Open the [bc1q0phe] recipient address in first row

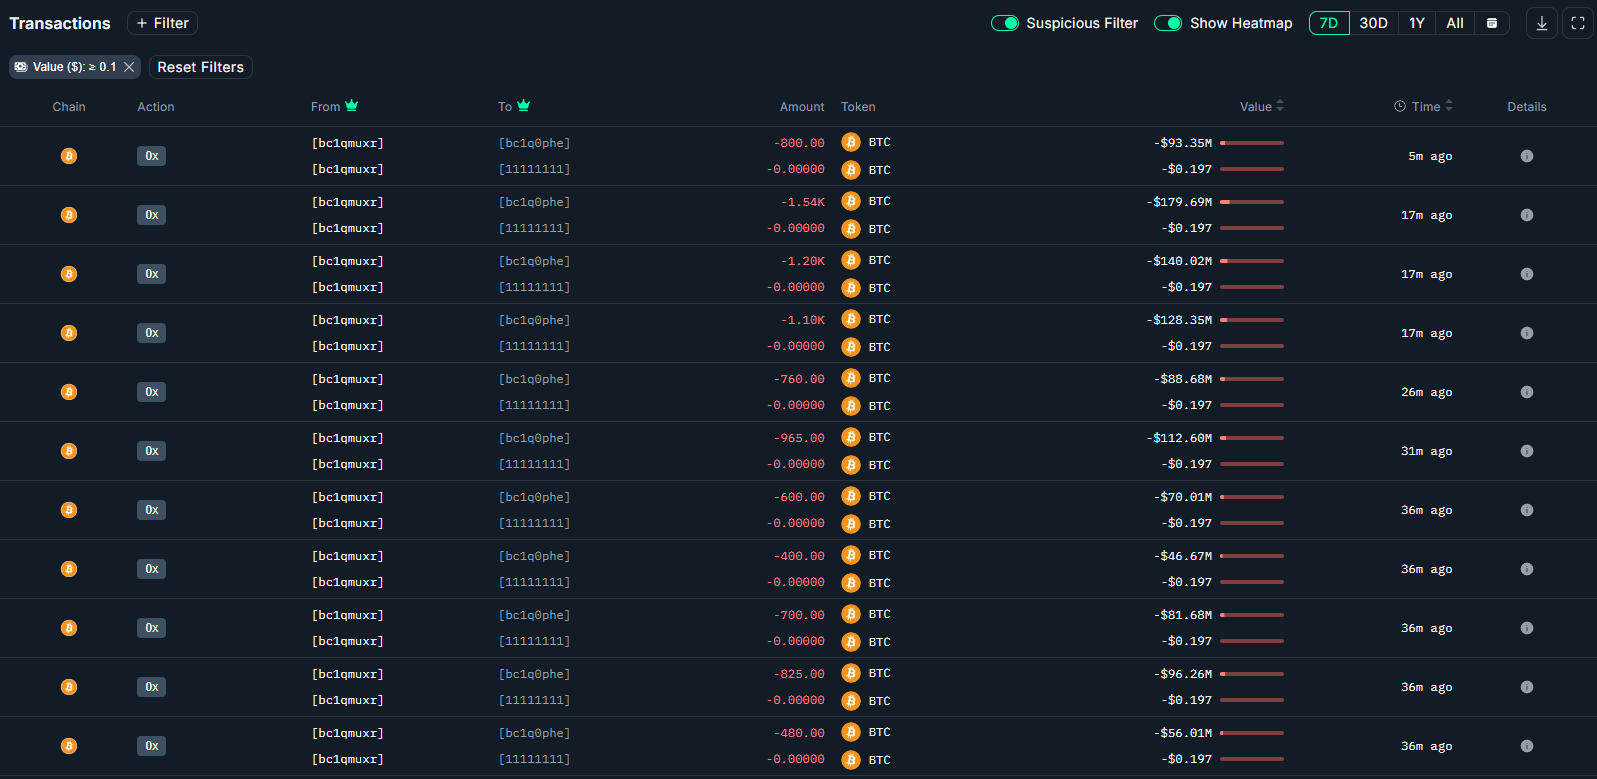tap(534, 143)
